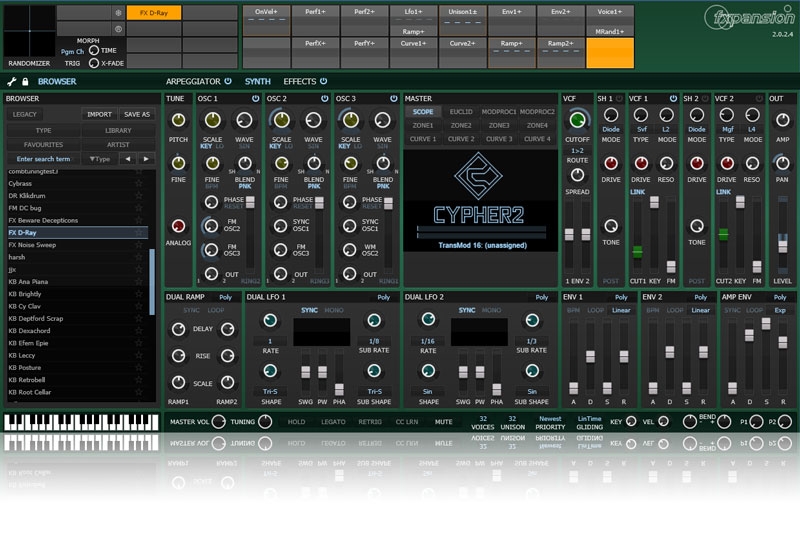Image resolution: width=800 pixels, height=533 pixels.
Task: Adjust the TUNE Pitch knob
Action: [178, 120]
